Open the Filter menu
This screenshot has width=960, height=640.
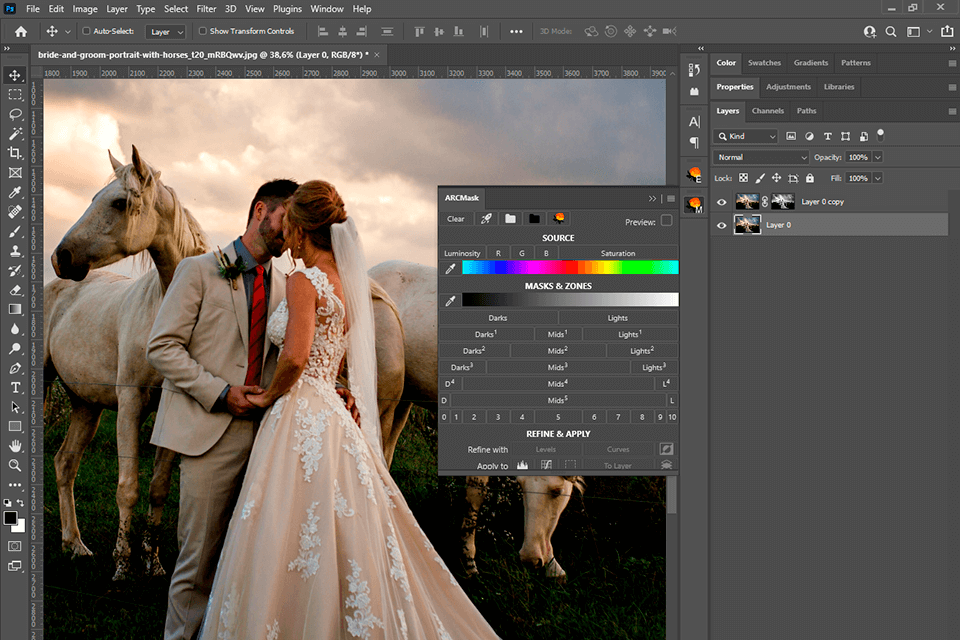206,9
